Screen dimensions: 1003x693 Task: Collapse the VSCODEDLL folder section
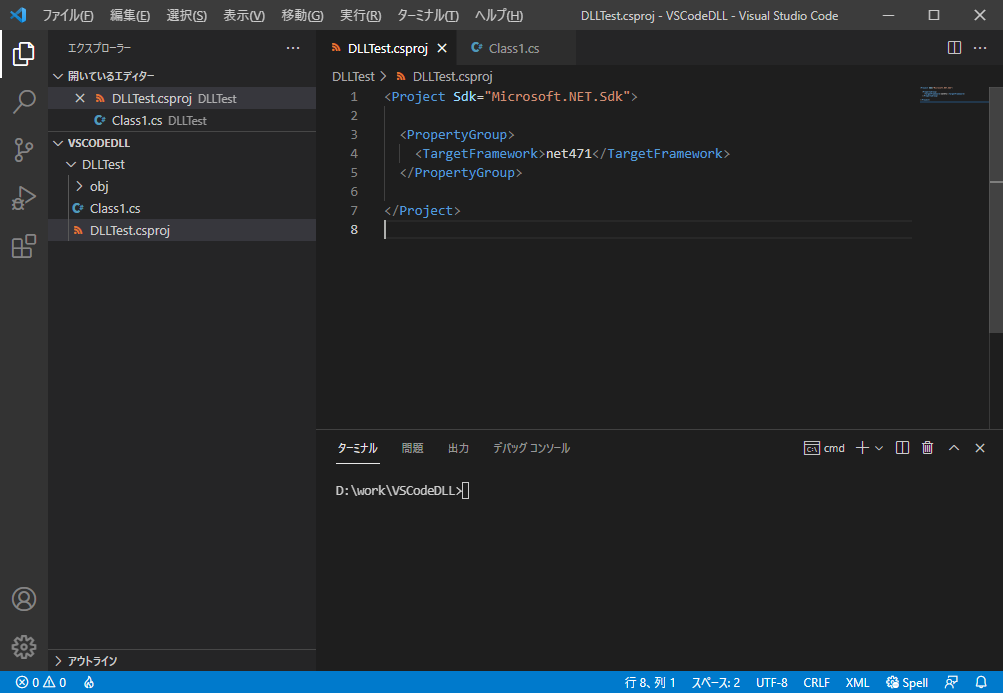tap(182, 143)
